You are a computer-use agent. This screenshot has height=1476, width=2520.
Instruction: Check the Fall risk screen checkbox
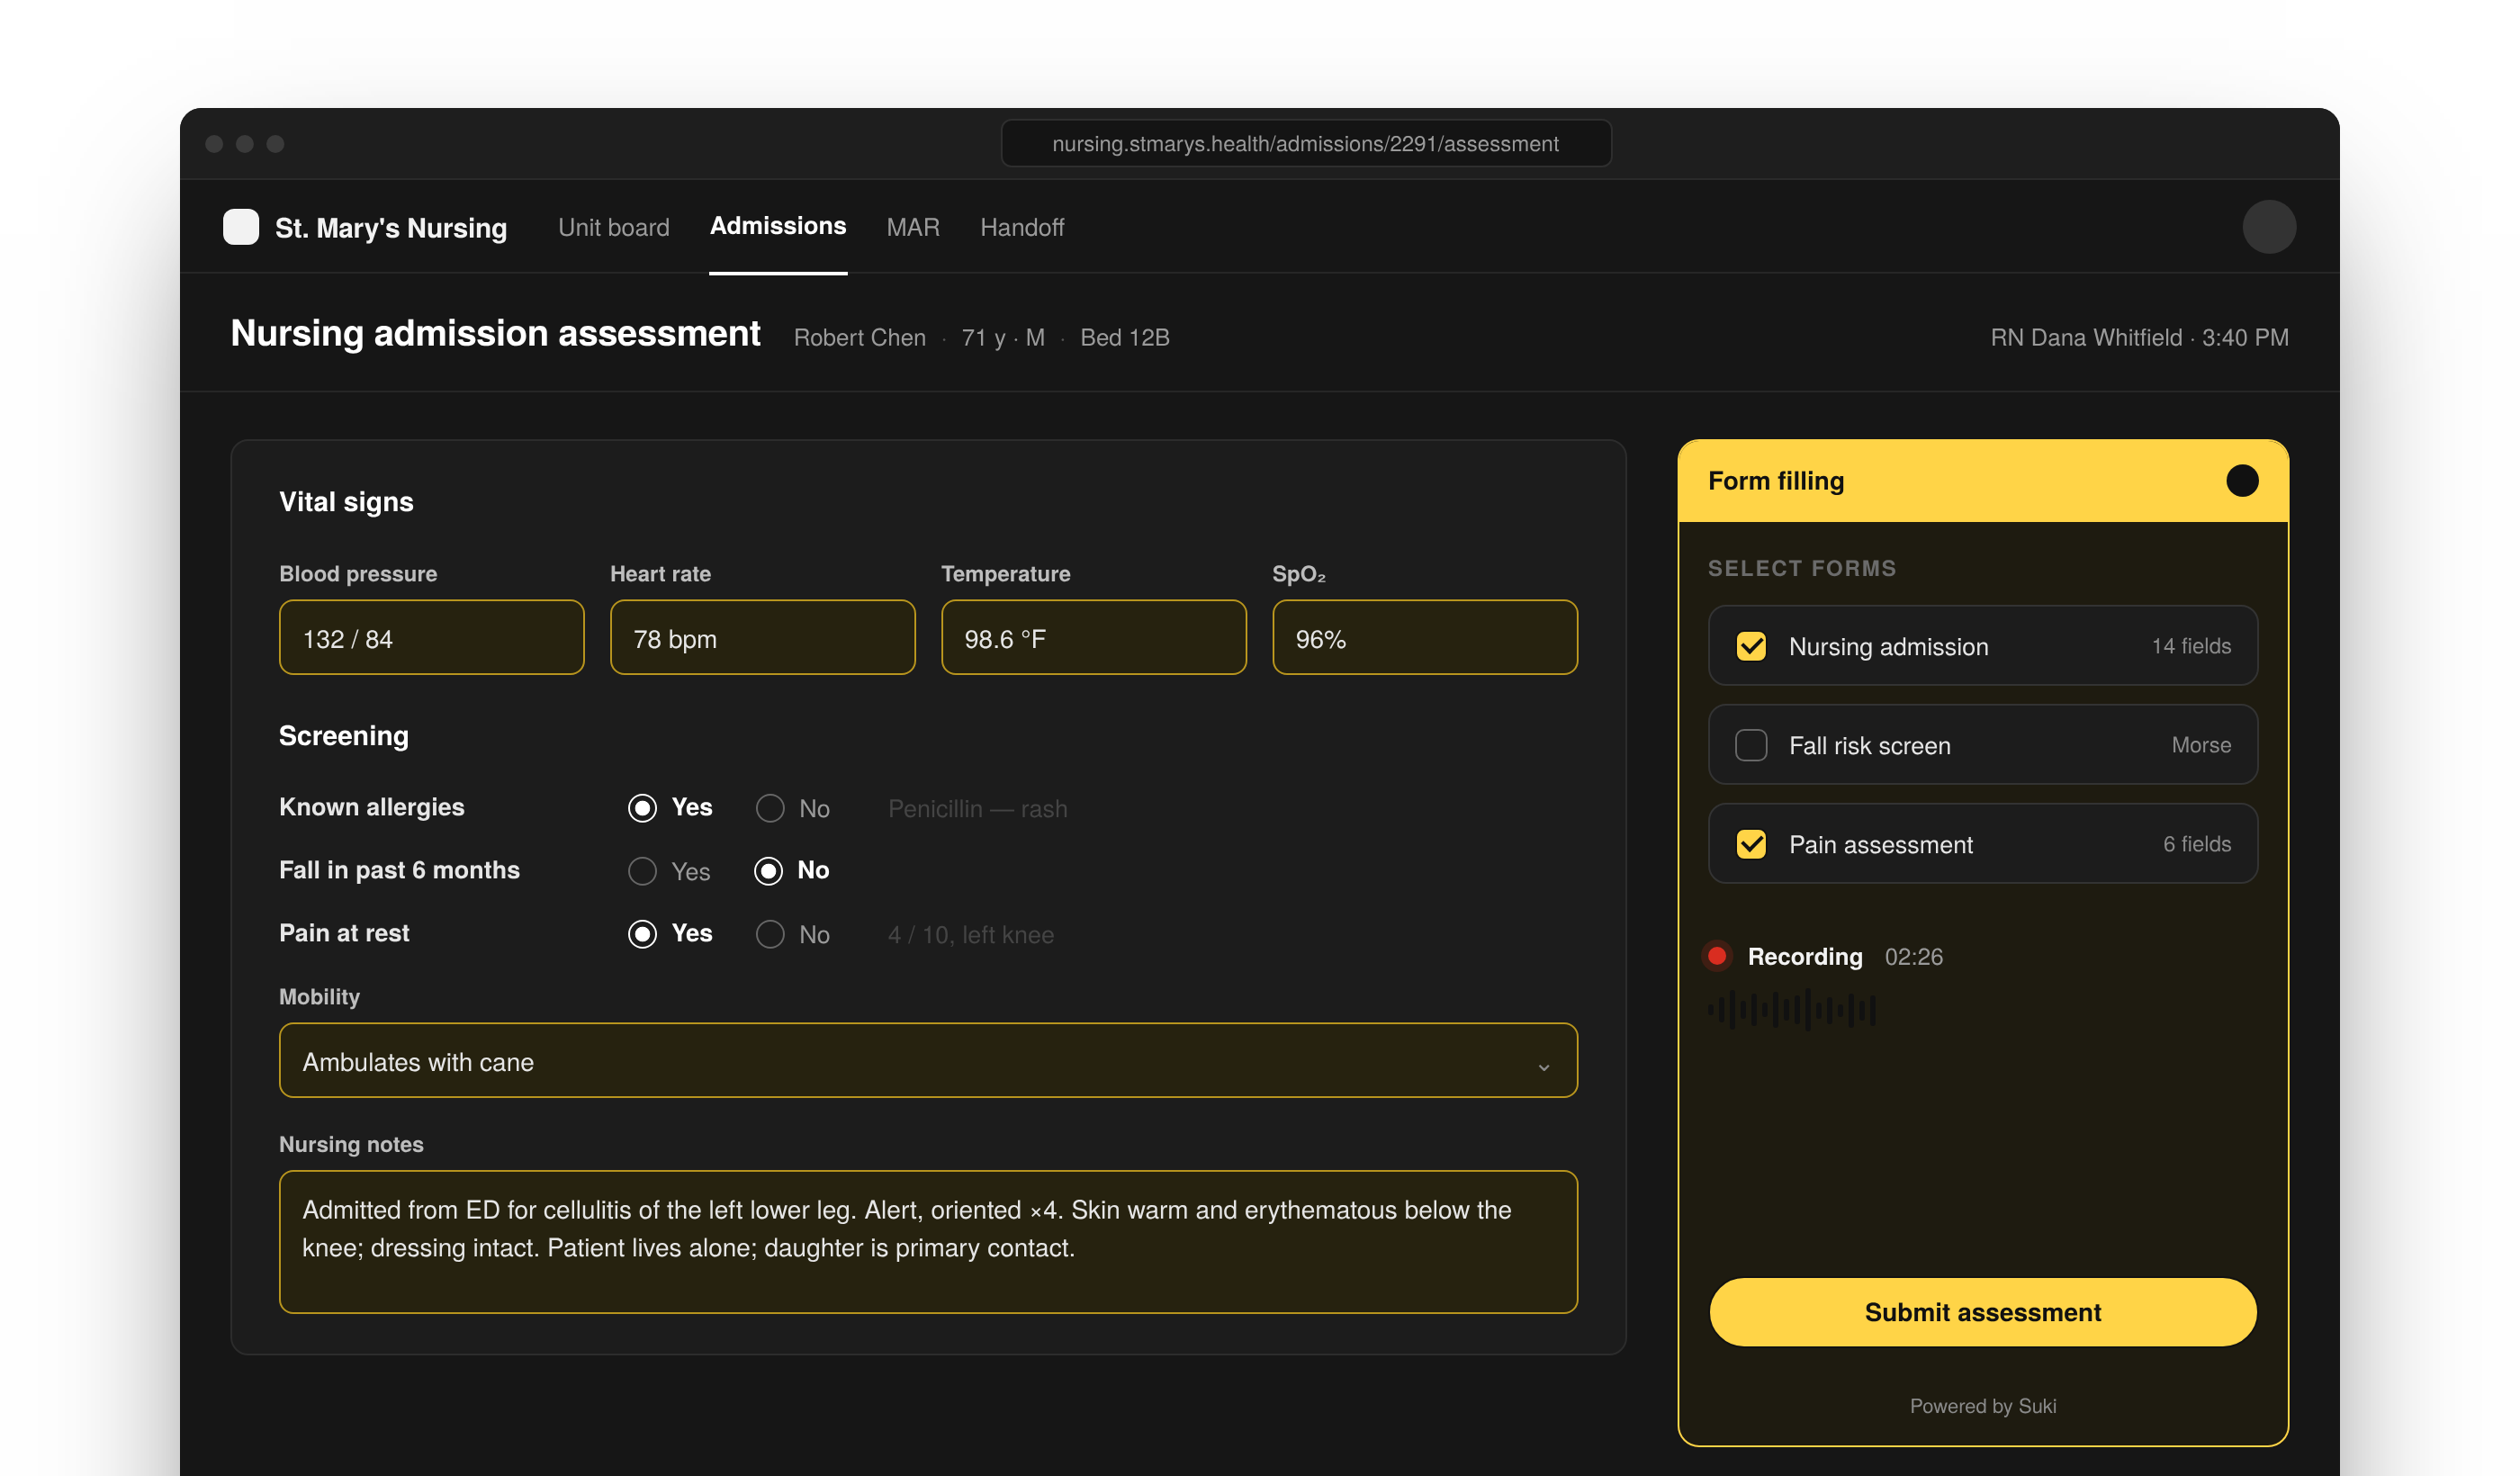(1751, 745)
